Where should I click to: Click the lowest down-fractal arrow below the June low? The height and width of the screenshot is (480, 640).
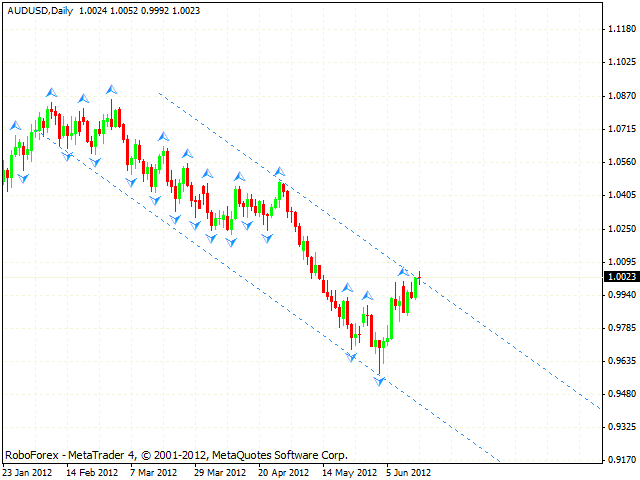[x=380, y=383]
